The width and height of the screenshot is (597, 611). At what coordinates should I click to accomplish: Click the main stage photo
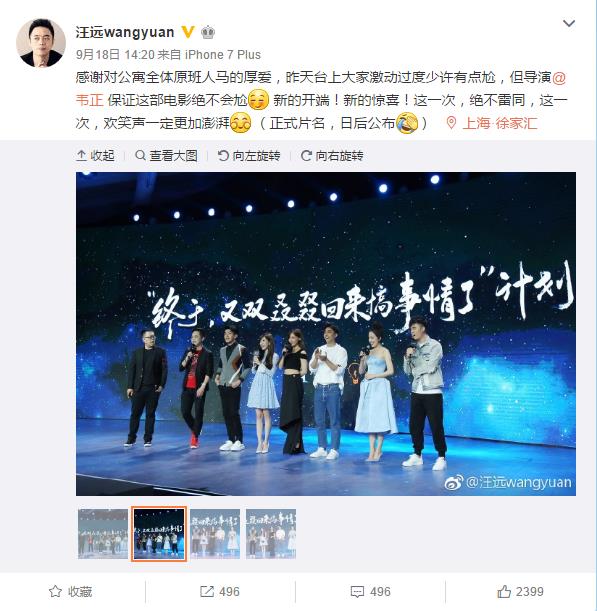click(x=326, y=334)
